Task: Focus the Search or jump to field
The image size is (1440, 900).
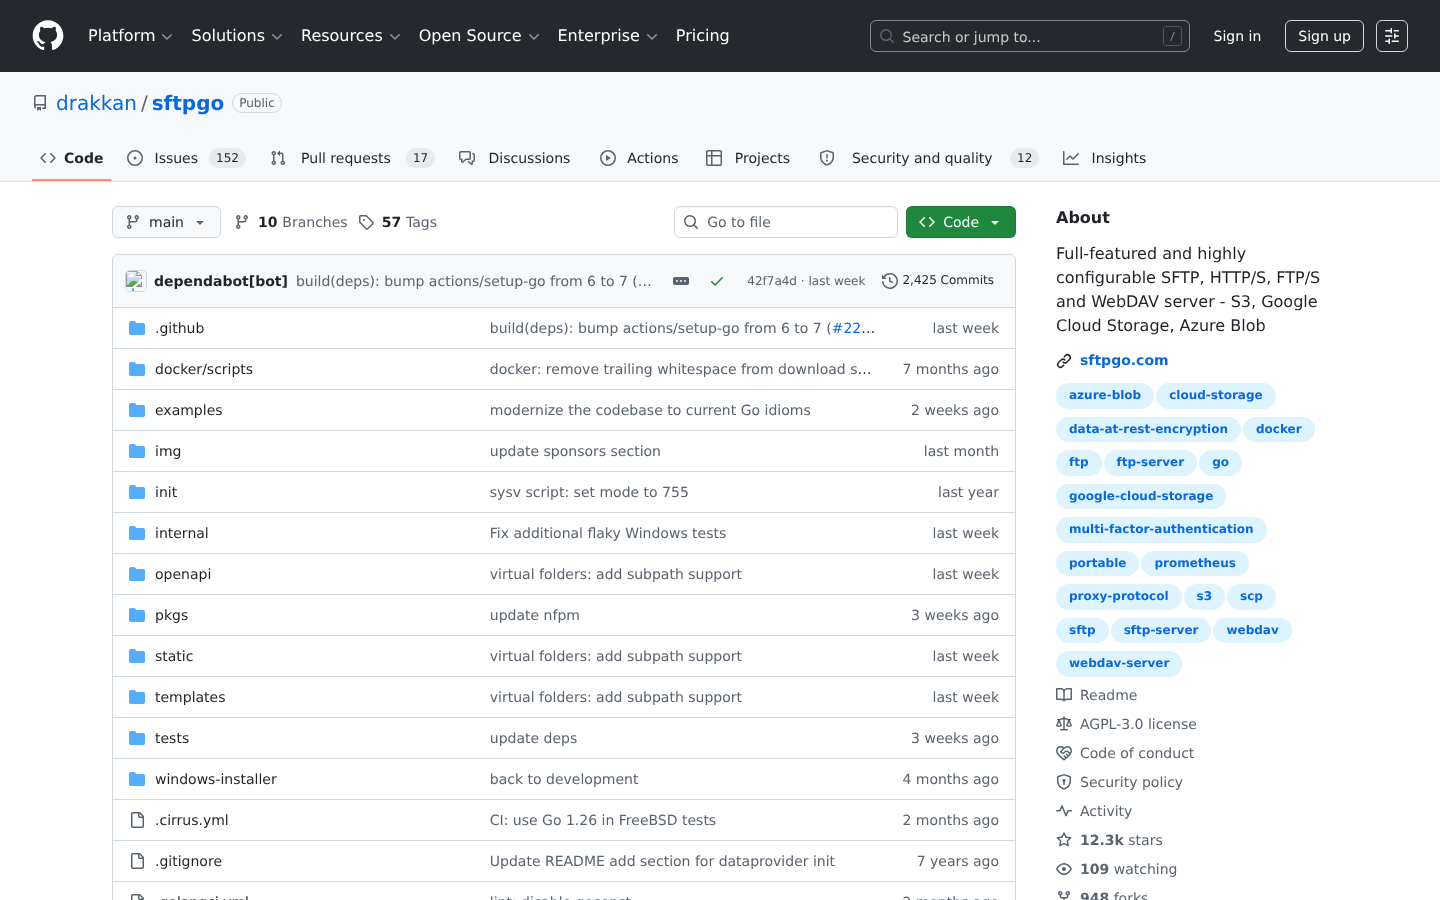Action: (1030, 36)
